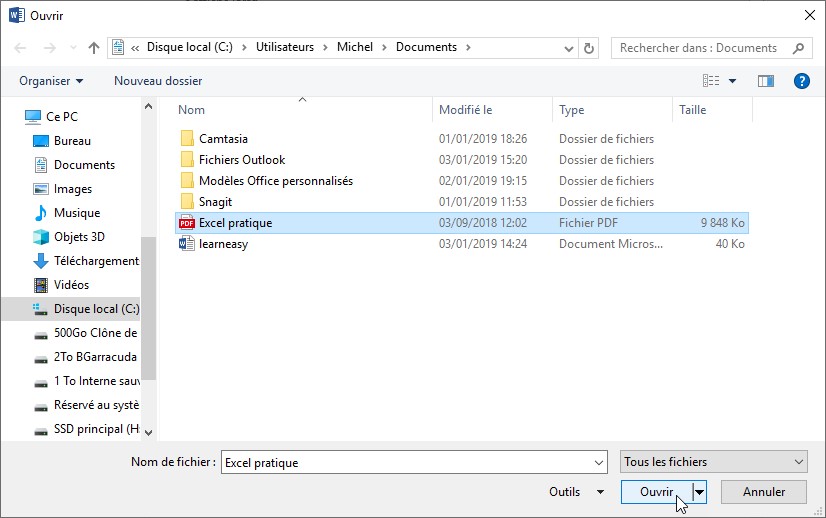Open the Organiser menu

click(x=51, y=81)
